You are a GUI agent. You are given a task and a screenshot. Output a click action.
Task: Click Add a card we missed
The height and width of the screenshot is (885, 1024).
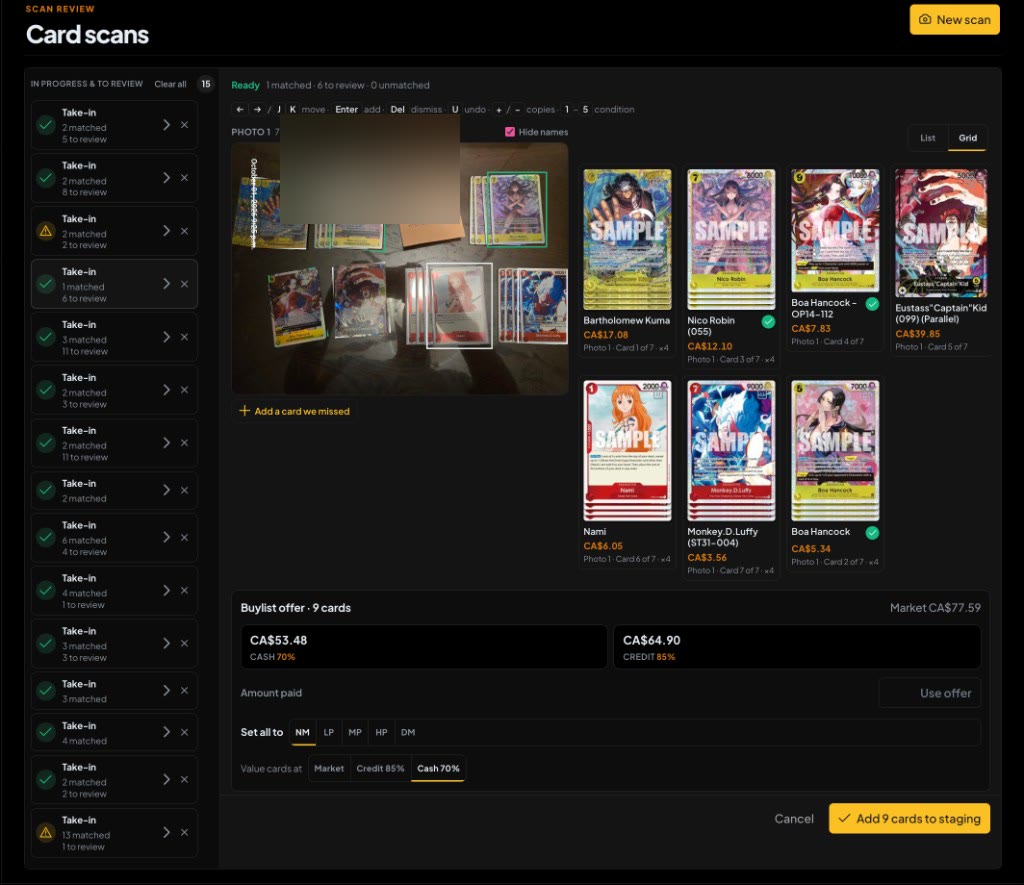295,411
